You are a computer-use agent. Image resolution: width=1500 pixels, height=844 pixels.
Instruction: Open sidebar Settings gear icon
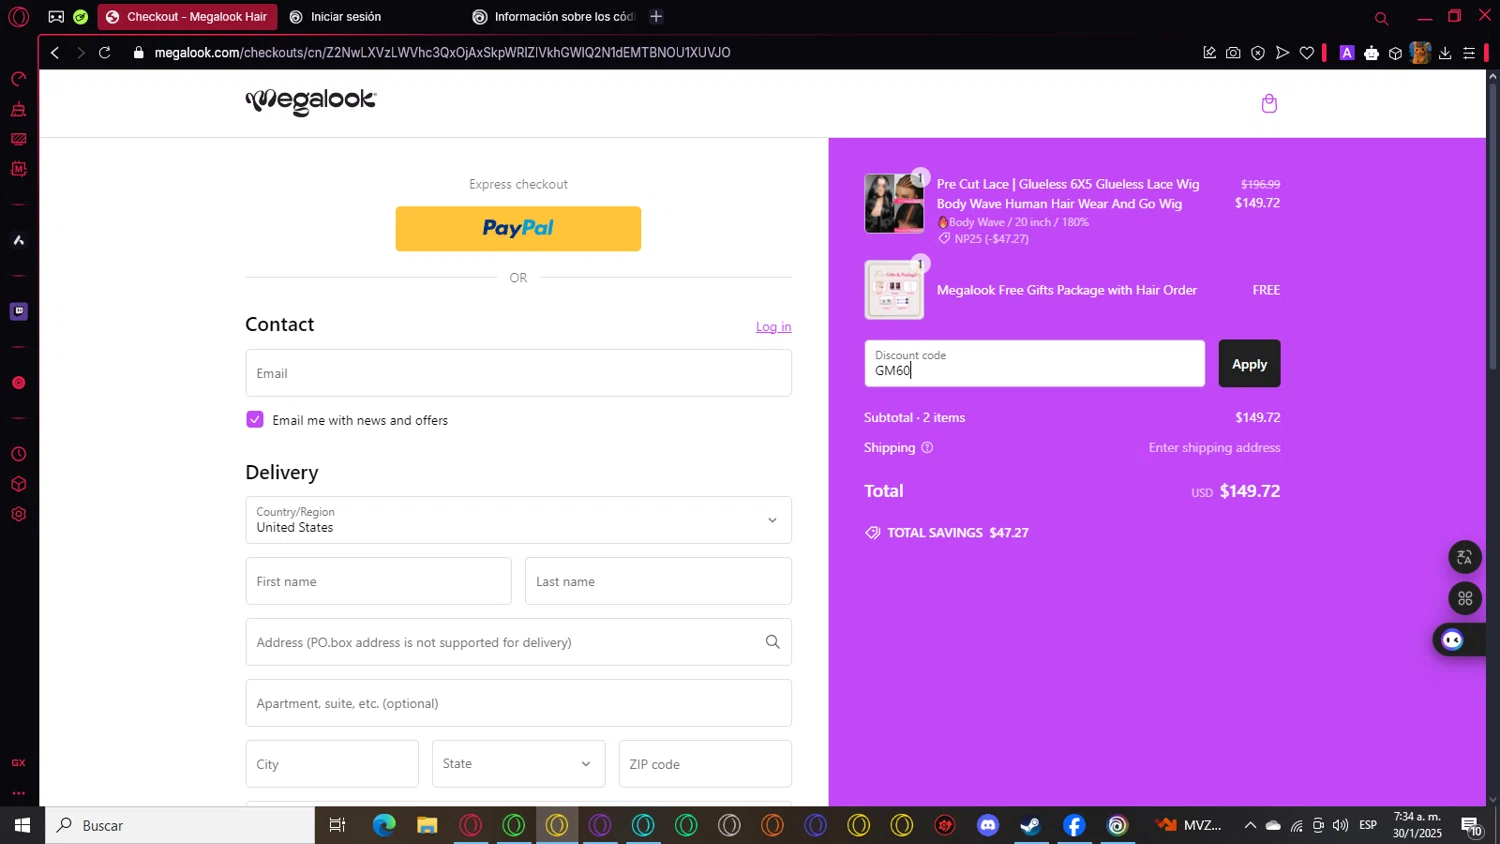pos(18,514)
